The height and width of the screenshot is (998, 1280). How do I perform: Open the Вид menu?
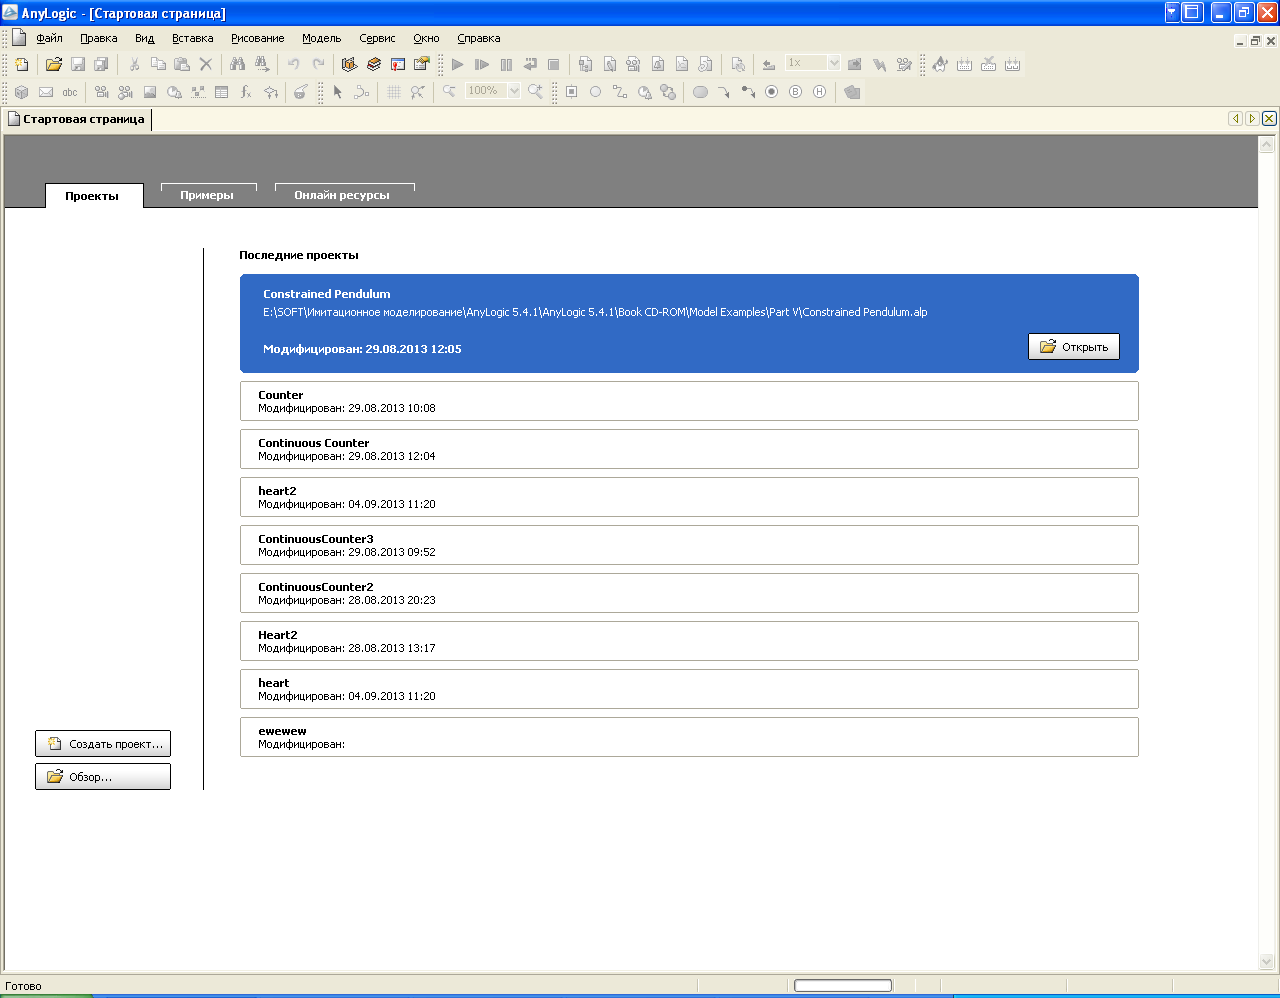coord(145,38)
